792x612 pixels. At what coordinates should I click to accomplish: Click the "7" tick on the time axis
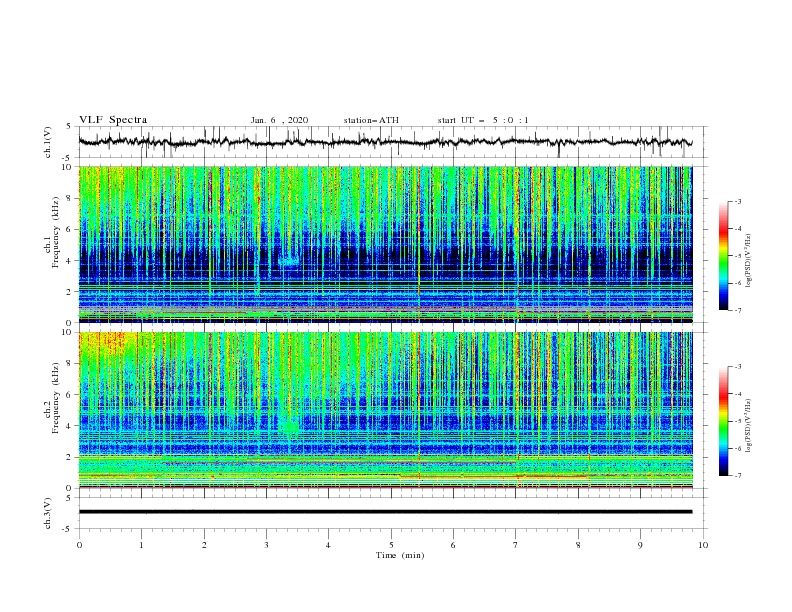pos(516,545)
